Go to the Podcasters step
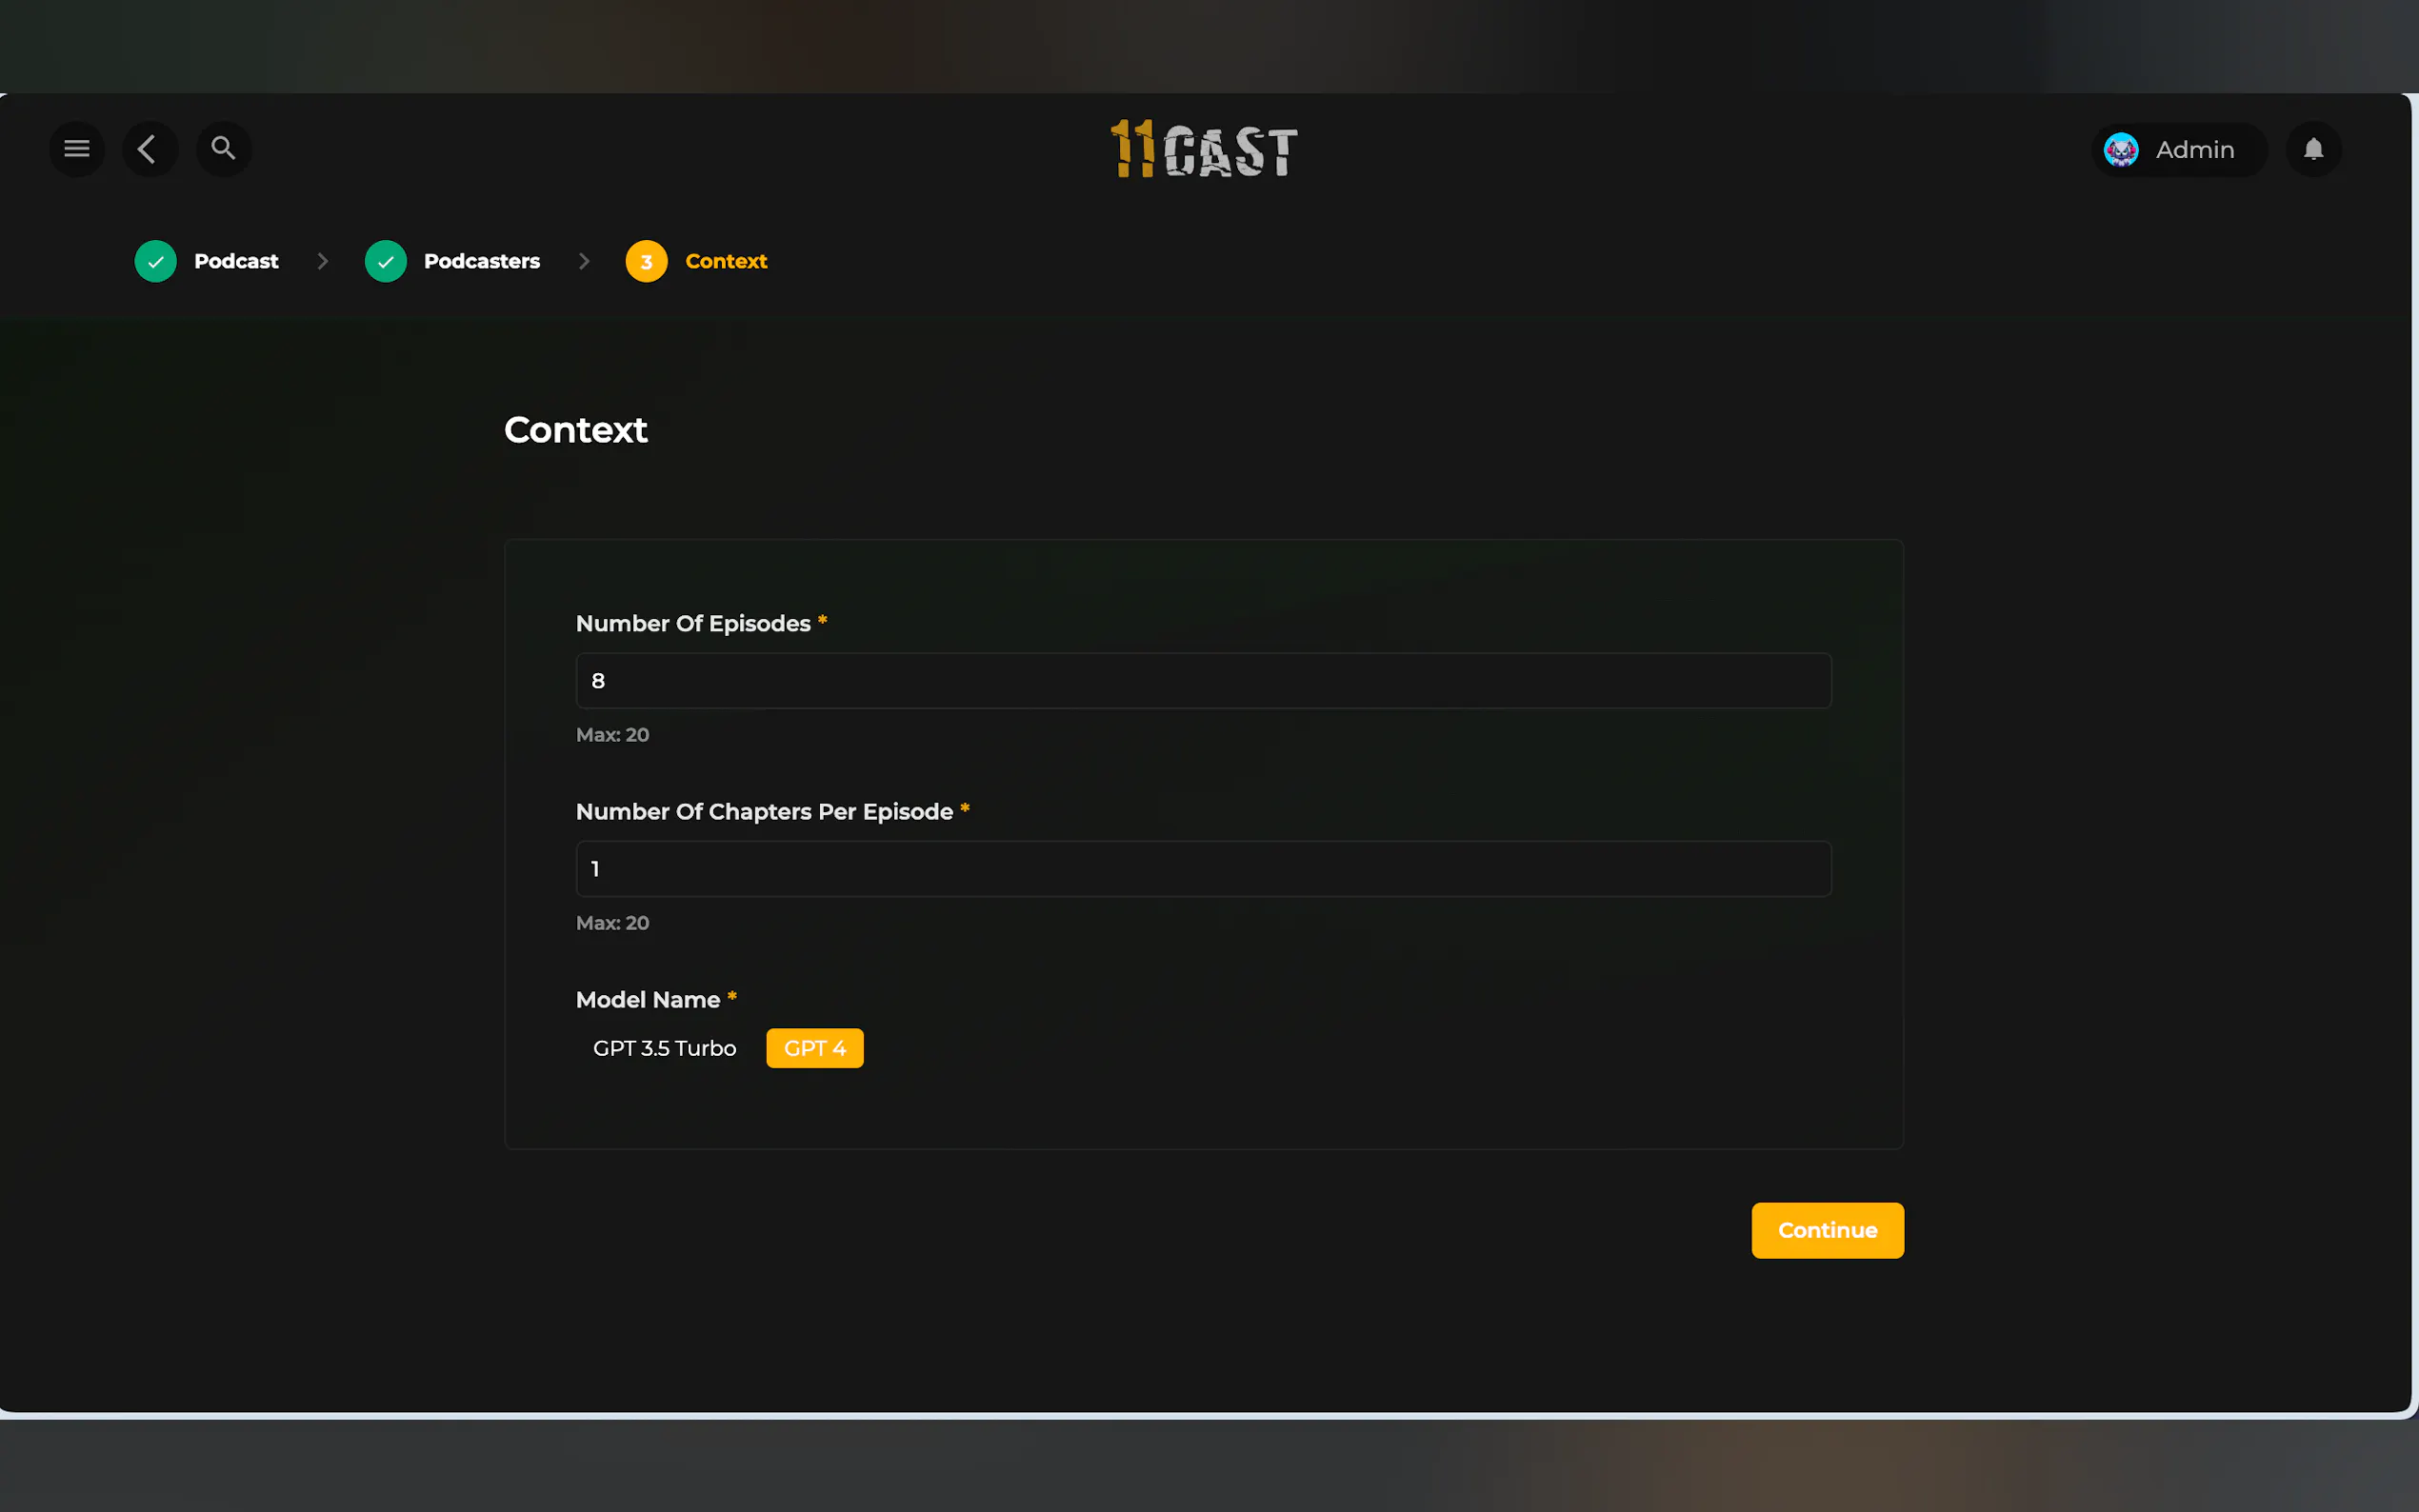Viewport: 2419px width, 1512px height. [481, 261]
